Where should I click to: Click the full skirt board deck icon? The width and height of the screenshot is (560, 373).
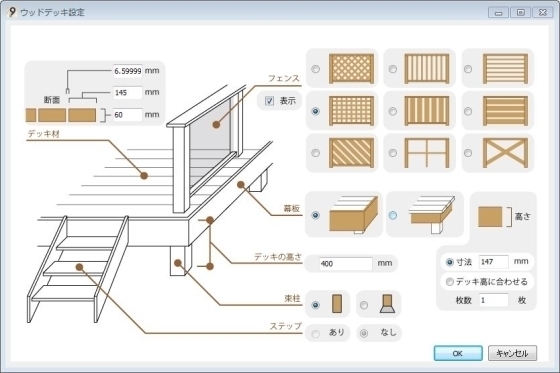click(x=354, y=214)
